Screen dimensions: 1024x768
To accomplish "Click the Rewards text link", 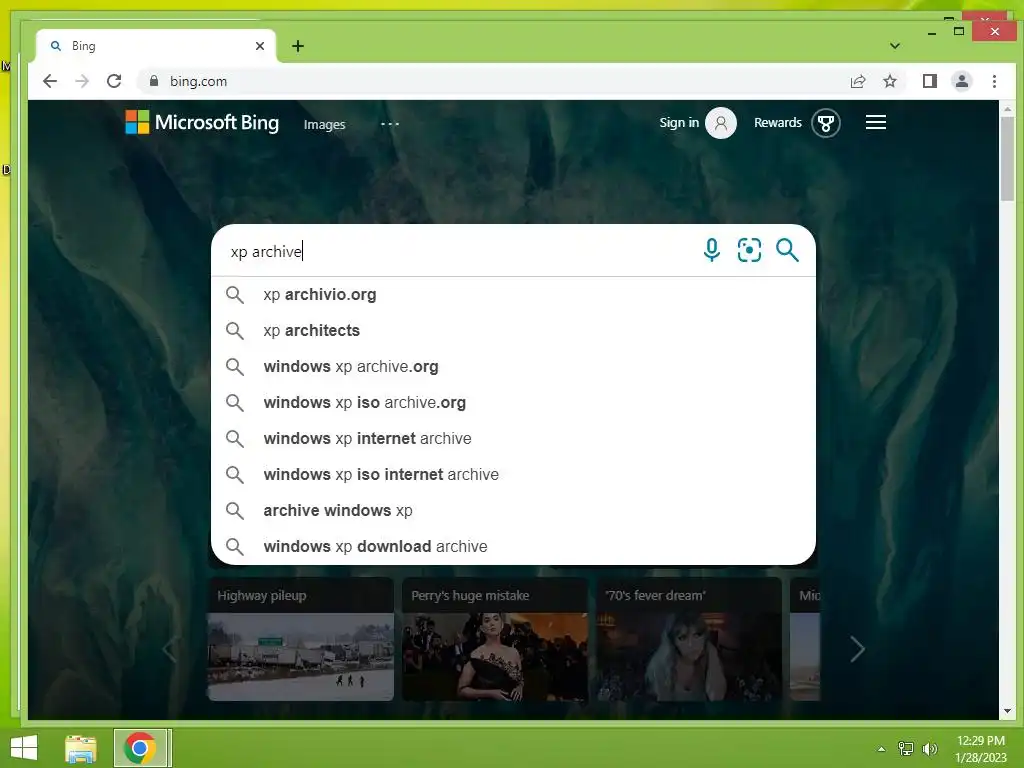I will (777, 123).
